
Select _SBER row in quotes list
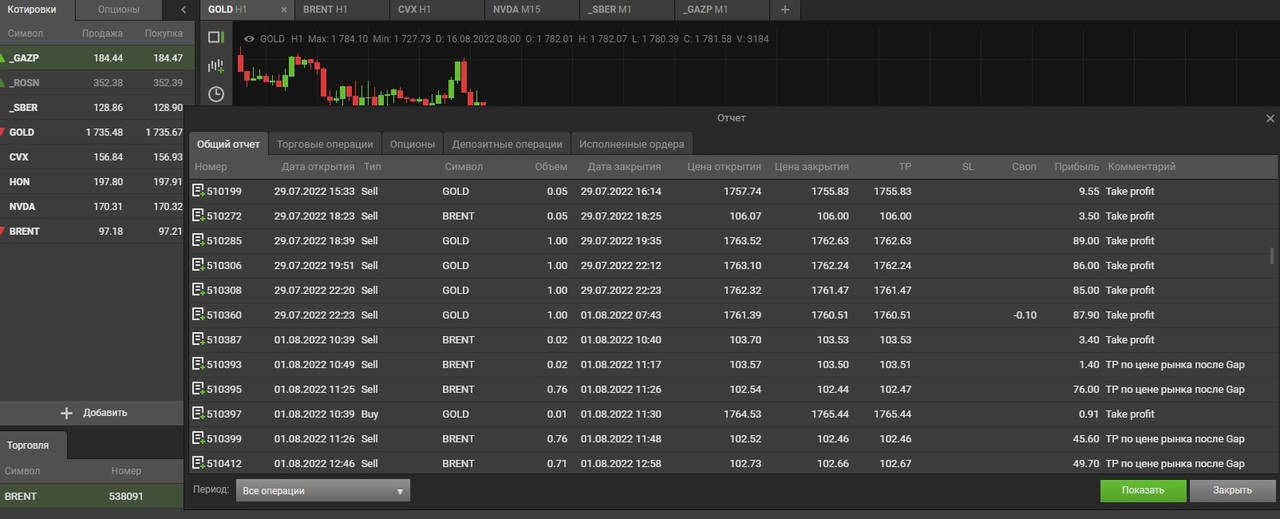pyautogui.click(x=93, y=107)
